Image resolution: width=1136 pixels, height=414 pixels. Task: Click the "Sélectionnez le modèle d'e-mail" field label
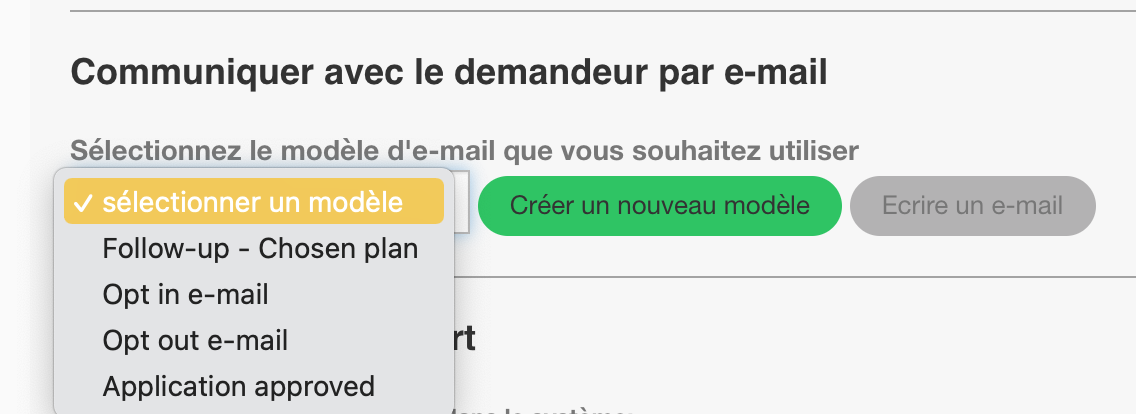coord(464,151)
